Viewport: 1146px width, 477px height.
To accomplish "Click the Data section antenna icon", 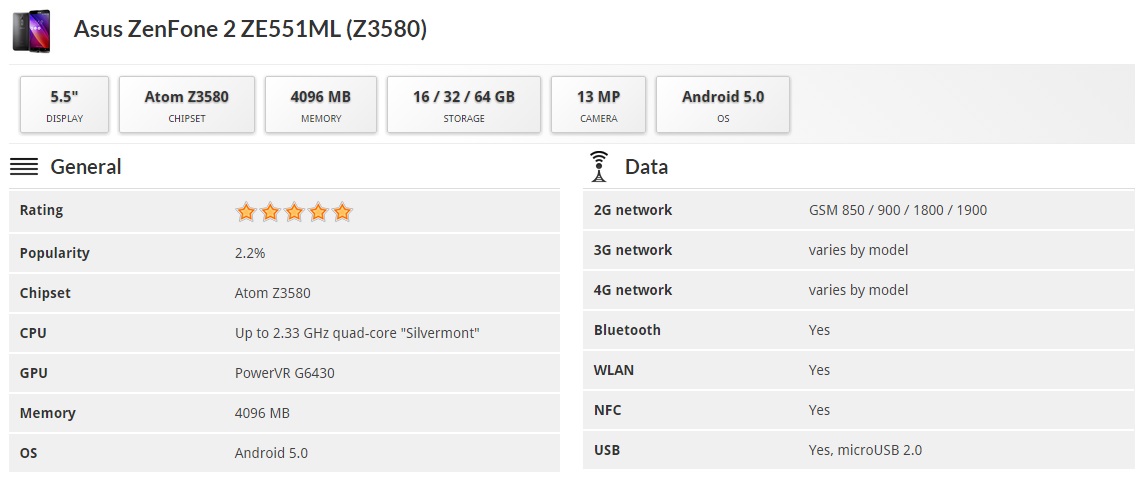I will click(599, 167).
